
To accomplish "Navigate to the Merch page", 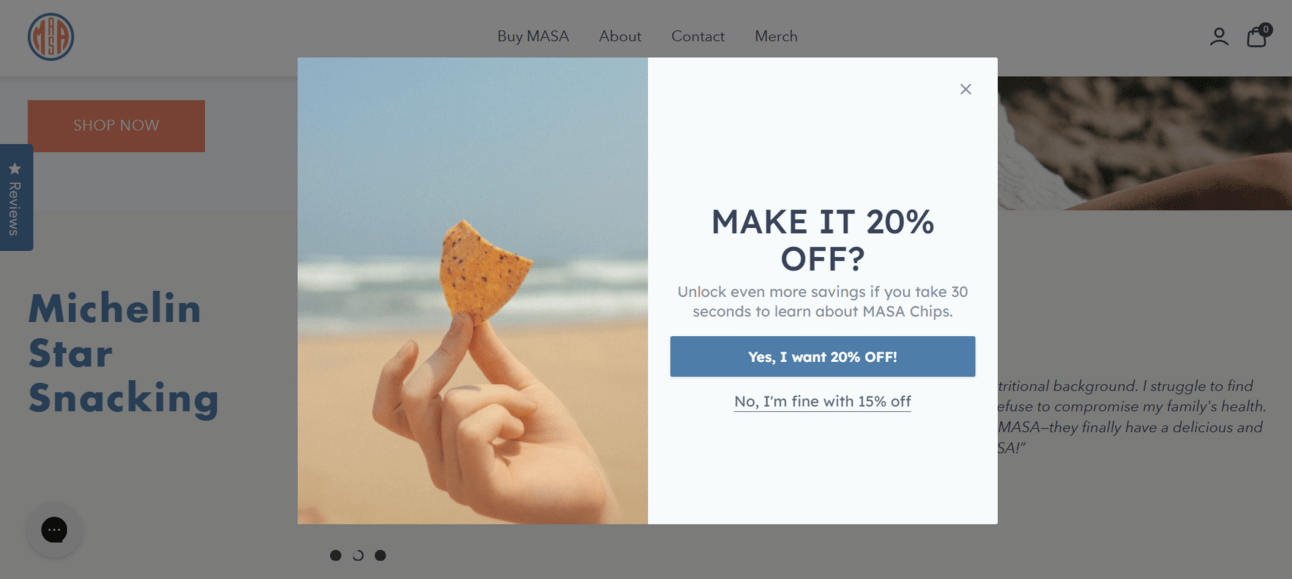I will [x=776, y=36].
